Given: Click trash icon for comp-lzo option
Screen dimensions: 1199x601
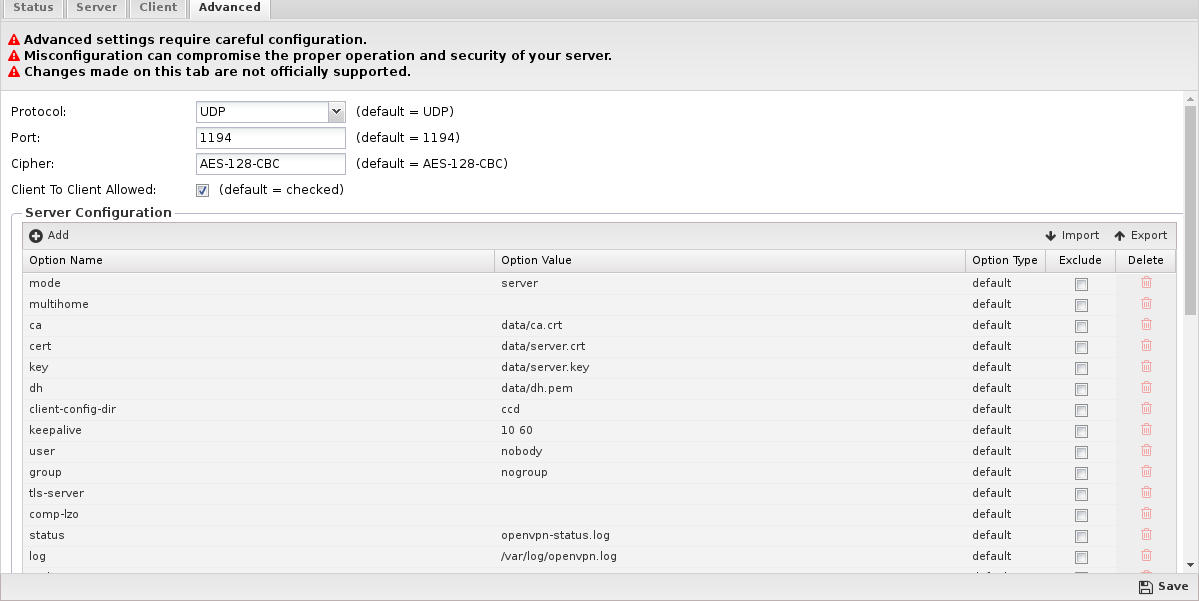Looking at the screenshot, I should (1146, 514).
